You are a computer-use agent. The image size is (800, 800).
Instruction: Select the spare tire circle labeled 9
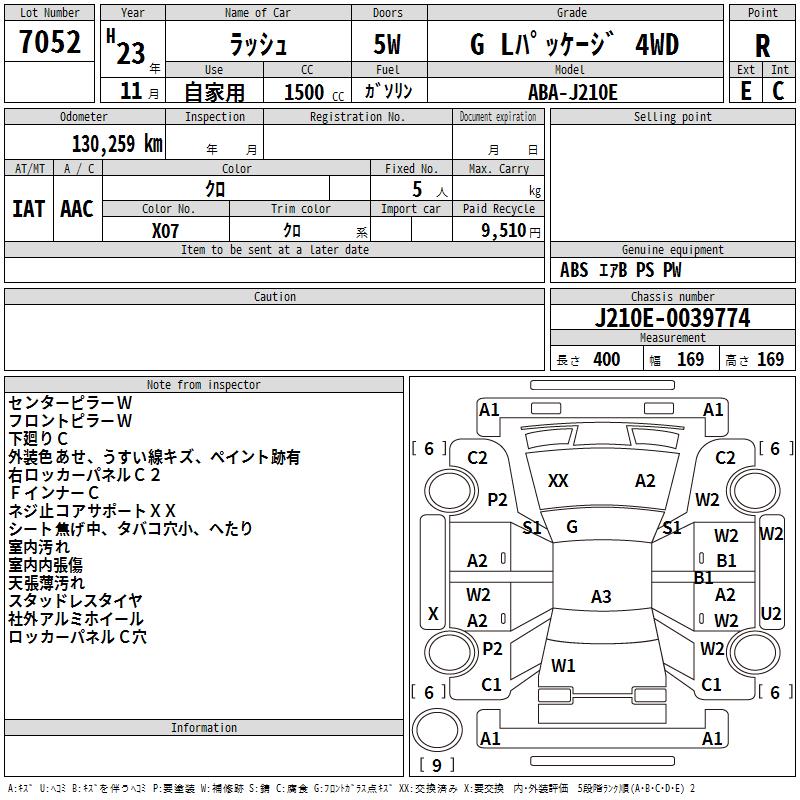click(437, 730)
